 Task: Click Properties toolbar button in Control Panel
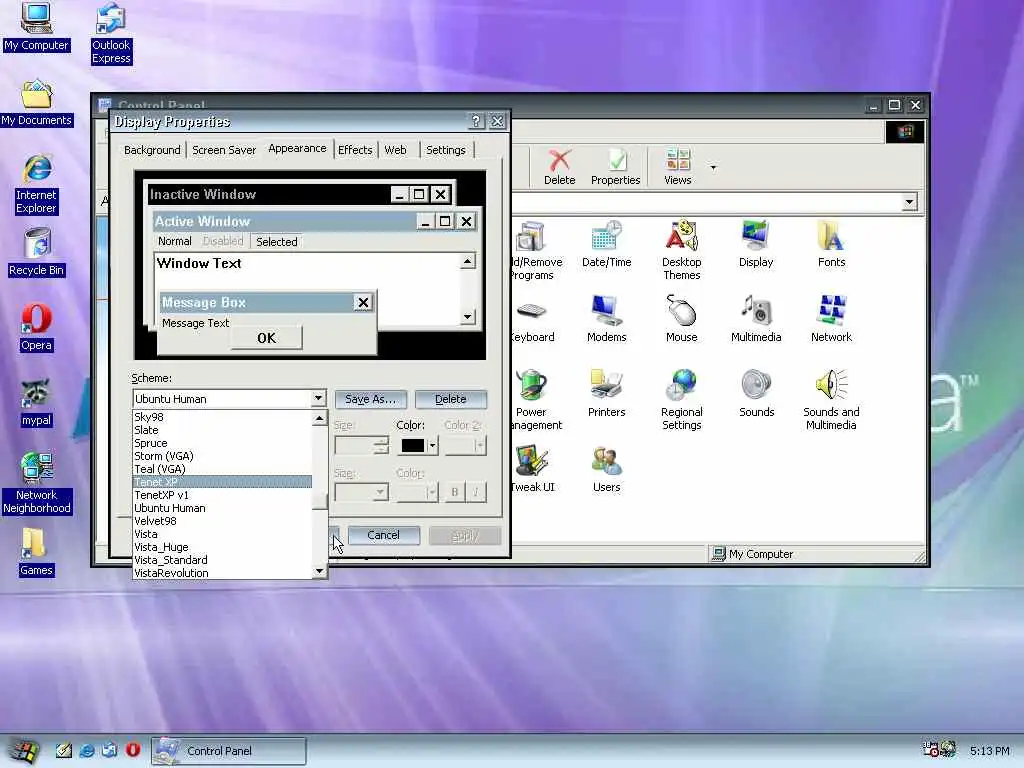(x=615, y=167)
